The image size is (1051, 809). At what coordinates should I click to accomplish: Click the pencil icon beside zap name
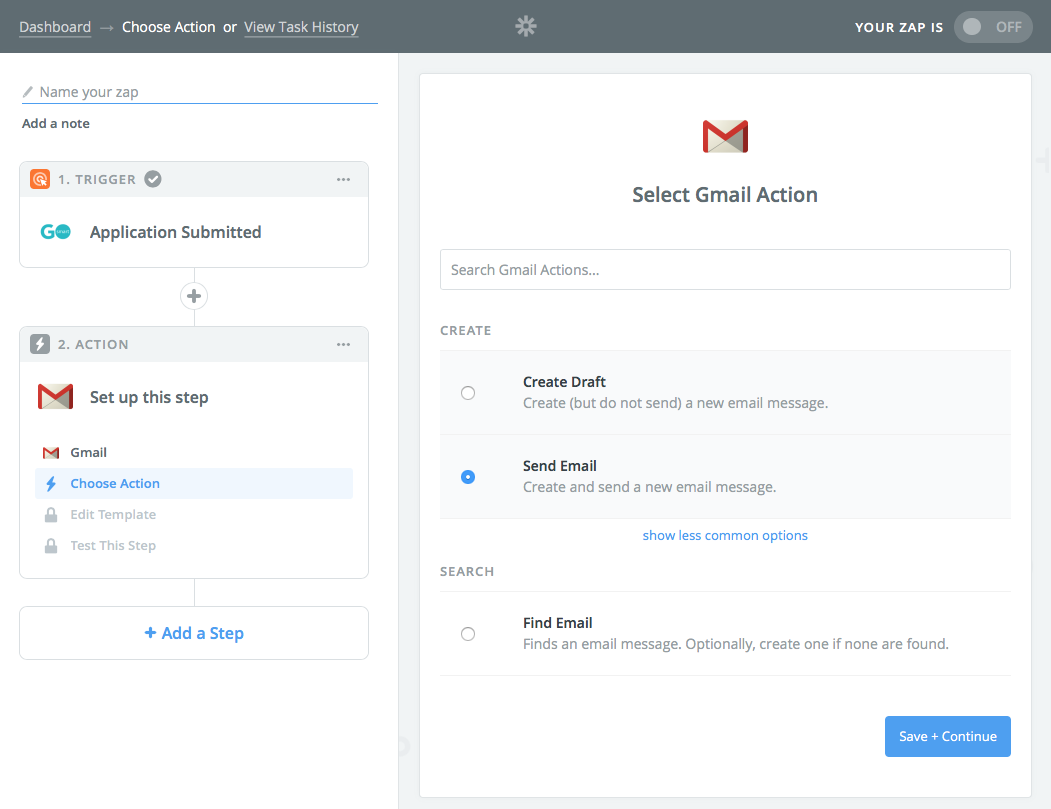click(x=27, y=92)
